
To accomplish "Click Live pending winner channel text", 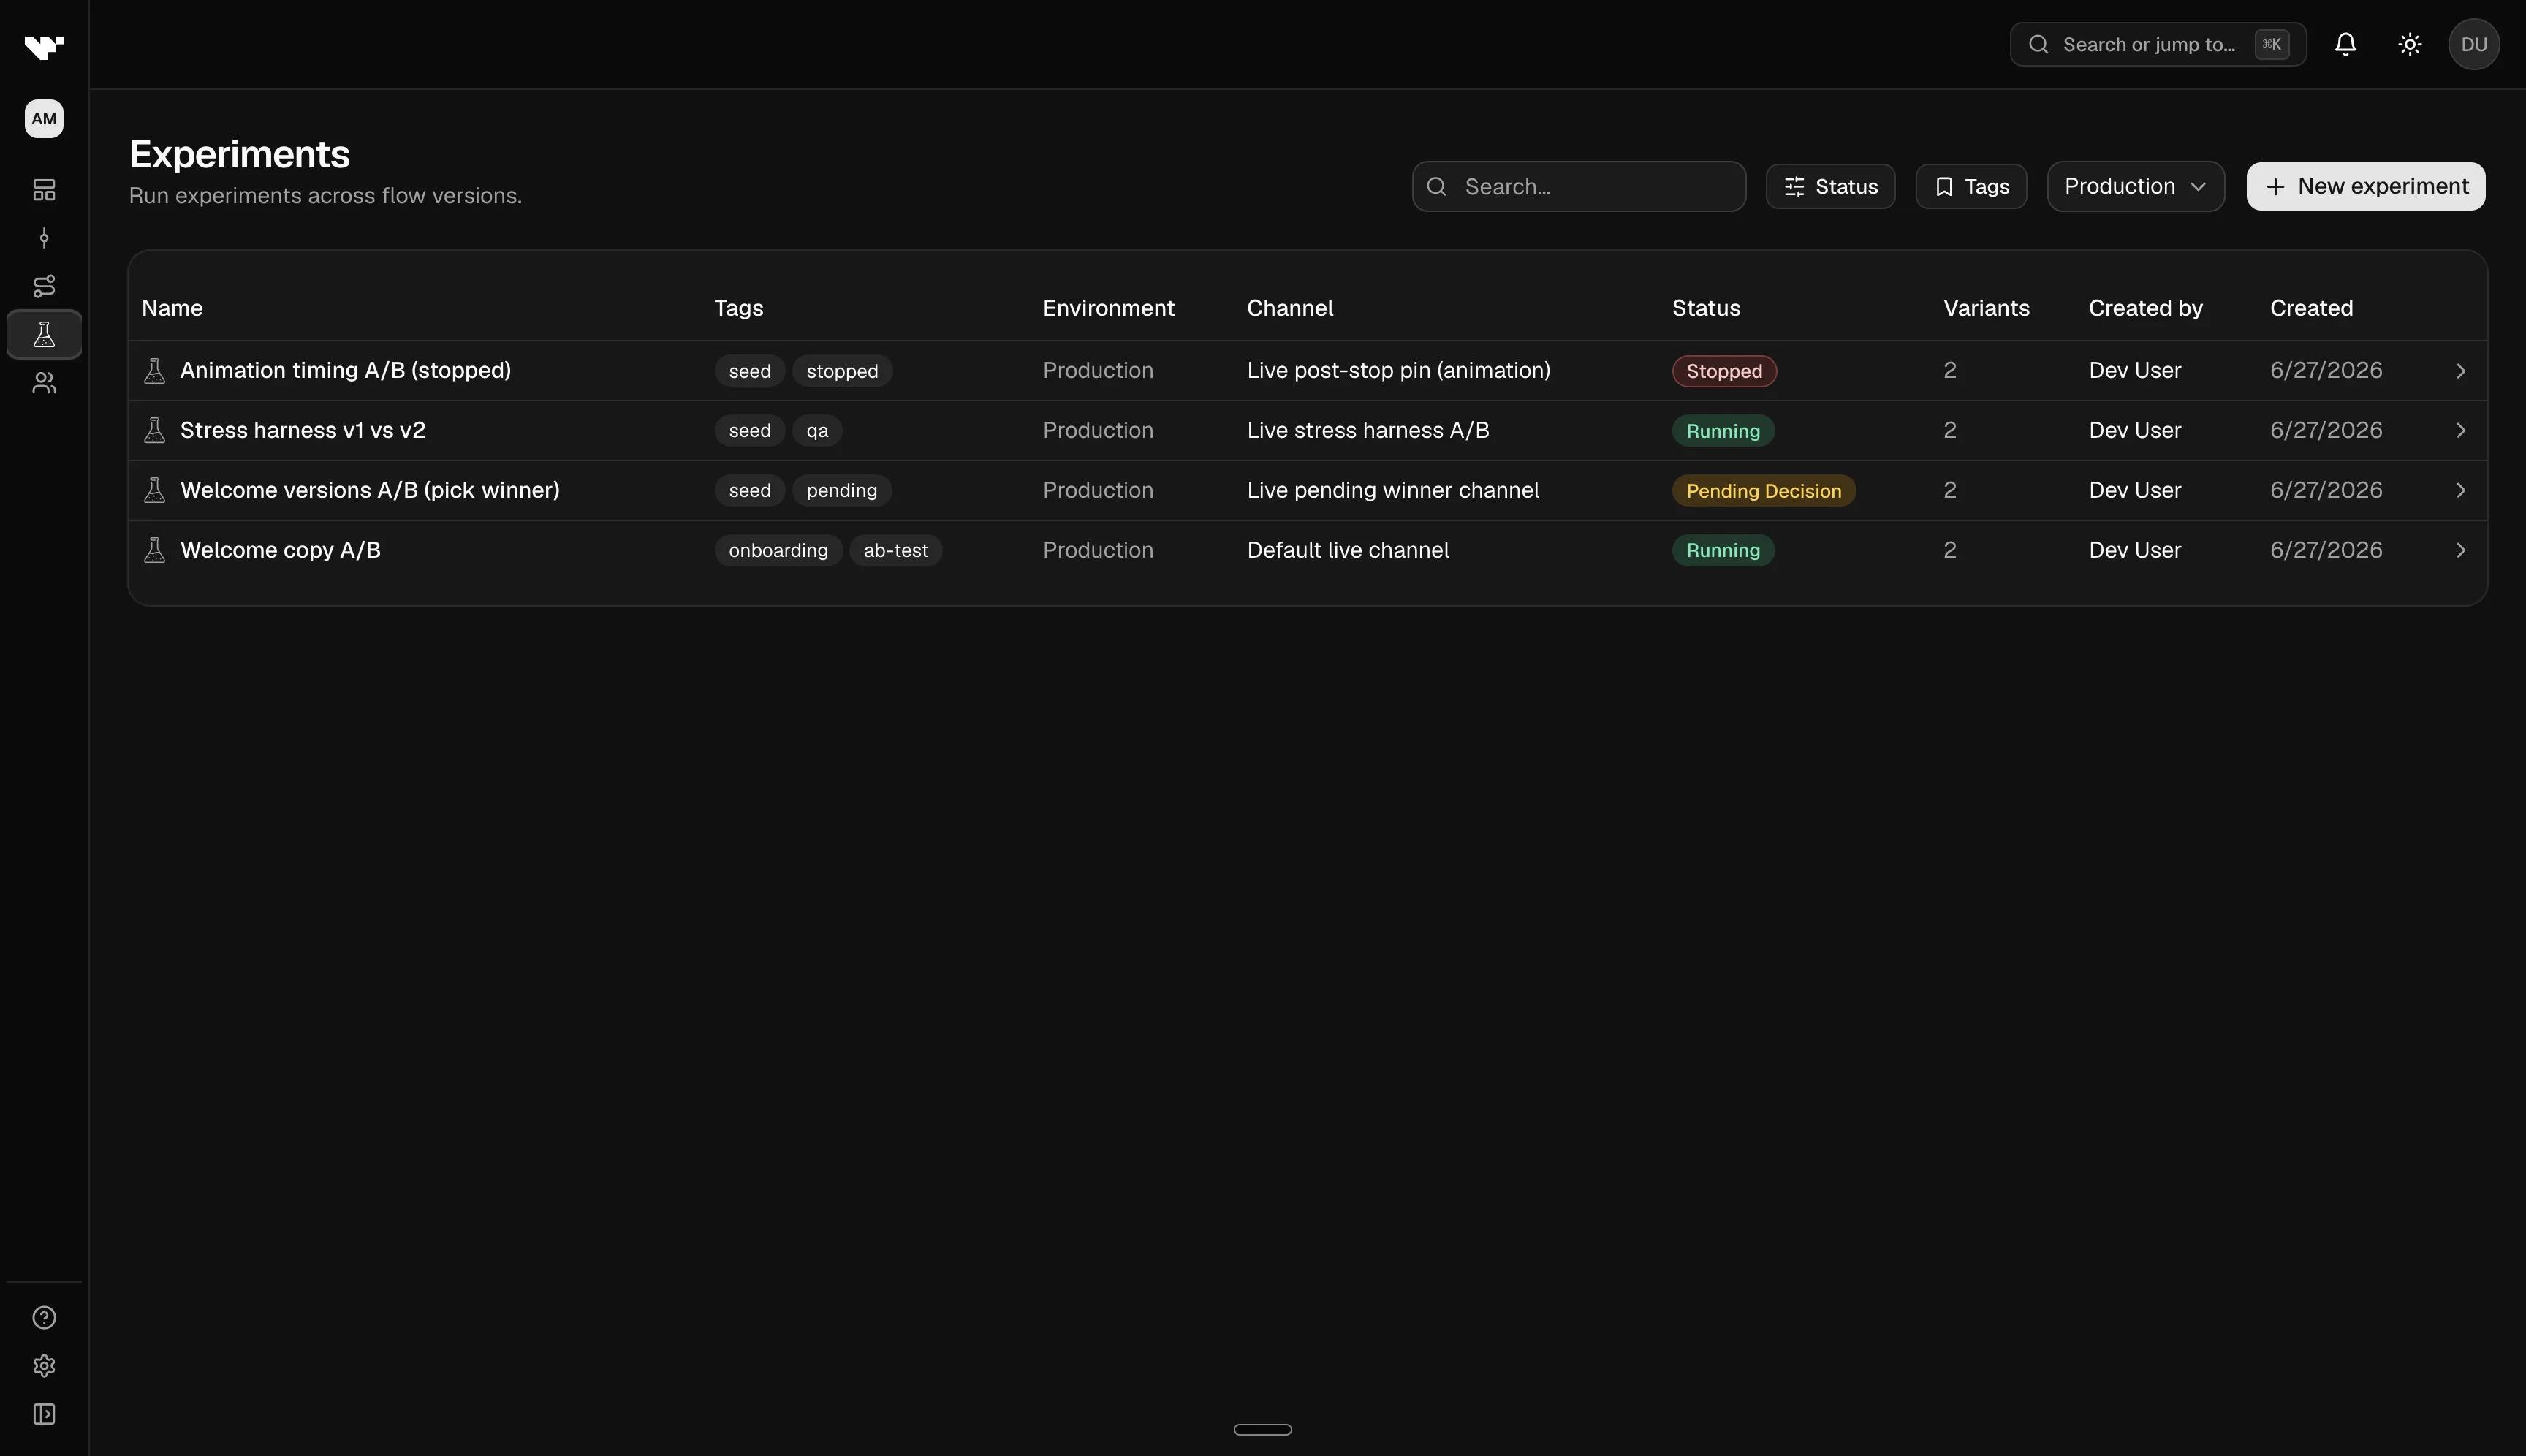I will 1392,490.
